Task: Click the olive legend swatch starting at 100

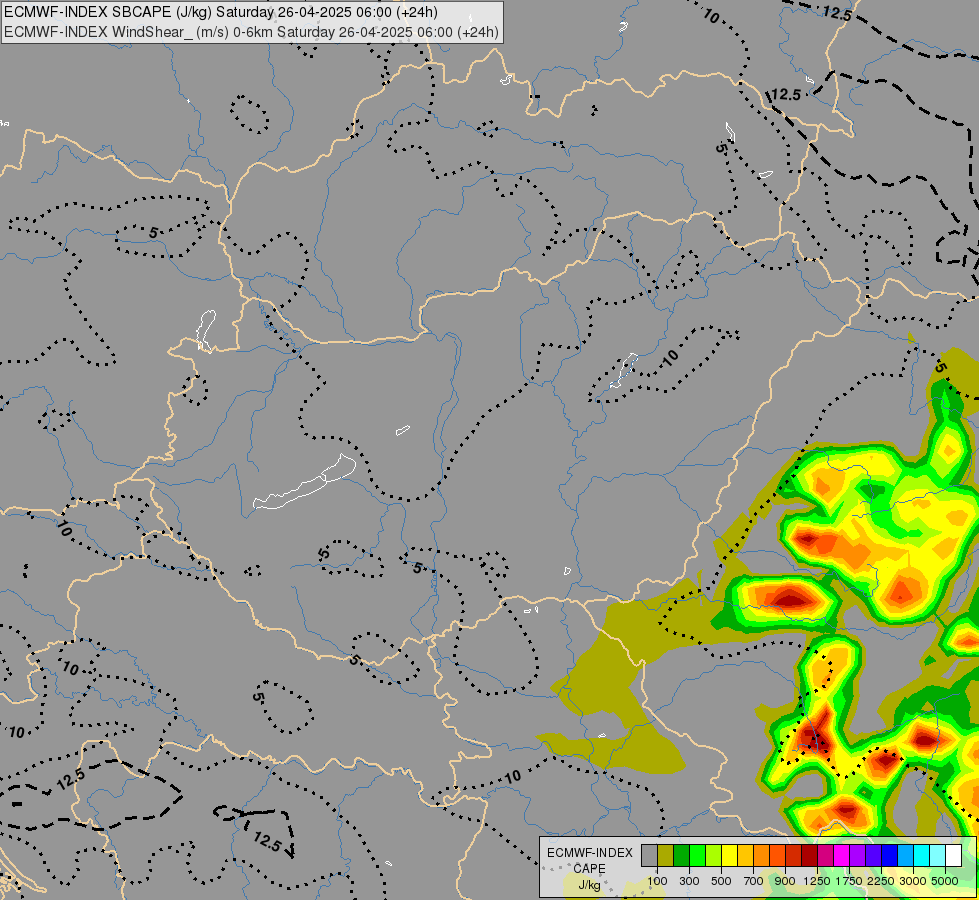Action: click(x=666, y=855)
